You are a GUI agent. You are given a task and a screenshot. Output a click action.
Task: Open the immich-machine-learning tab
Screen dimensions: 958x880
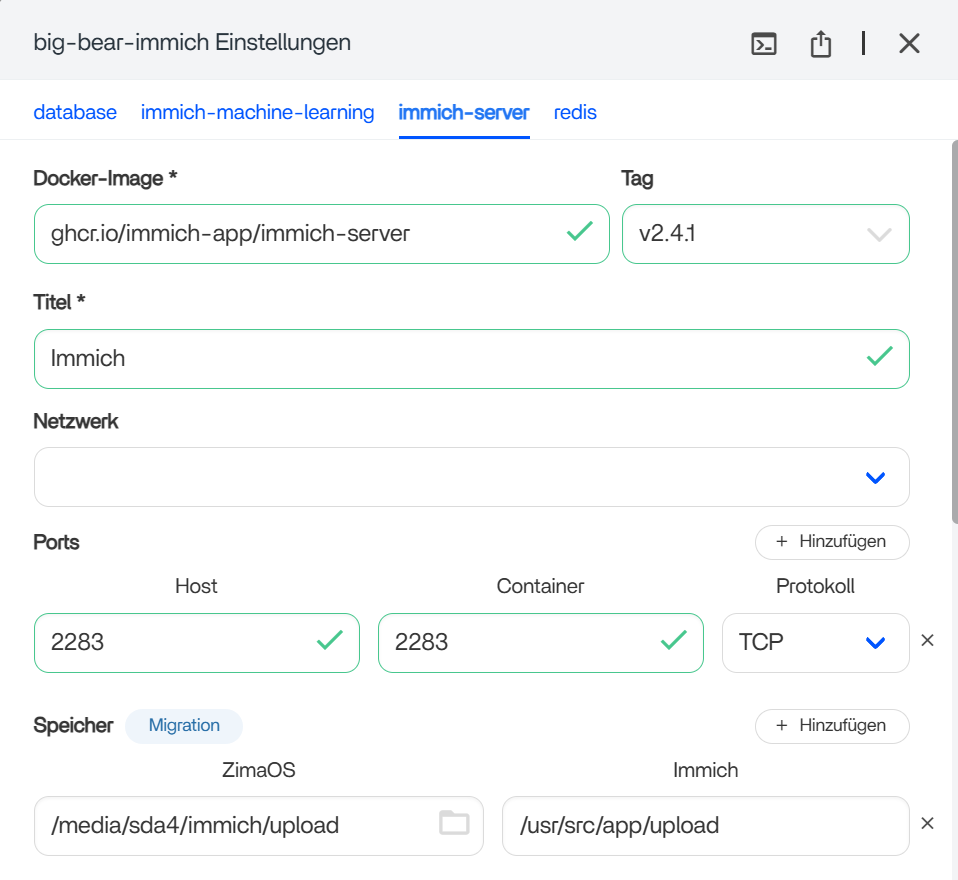pos(257,112)
